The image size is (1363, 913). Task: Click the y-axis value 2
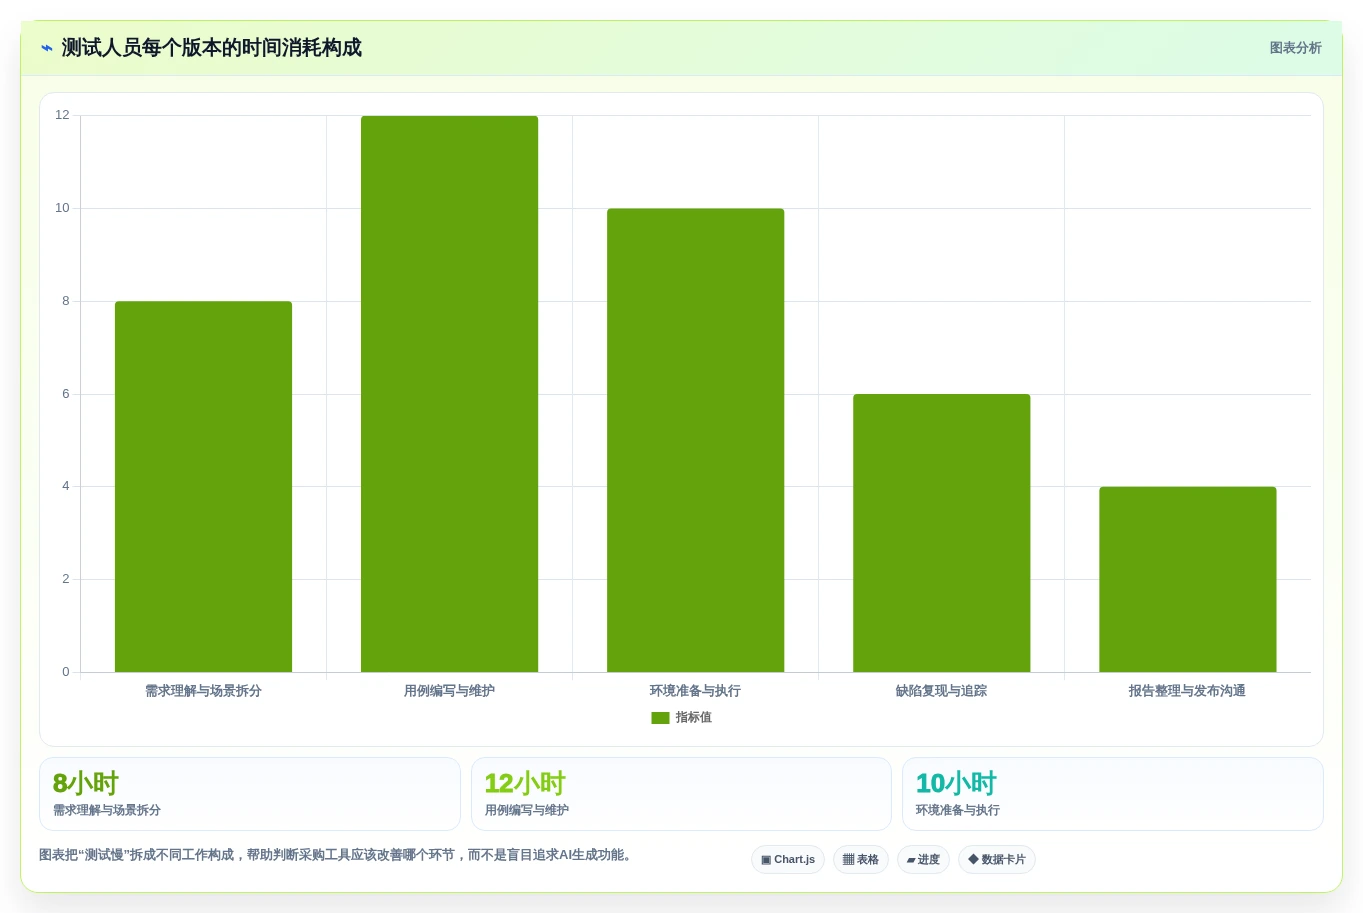click(66, 579)
